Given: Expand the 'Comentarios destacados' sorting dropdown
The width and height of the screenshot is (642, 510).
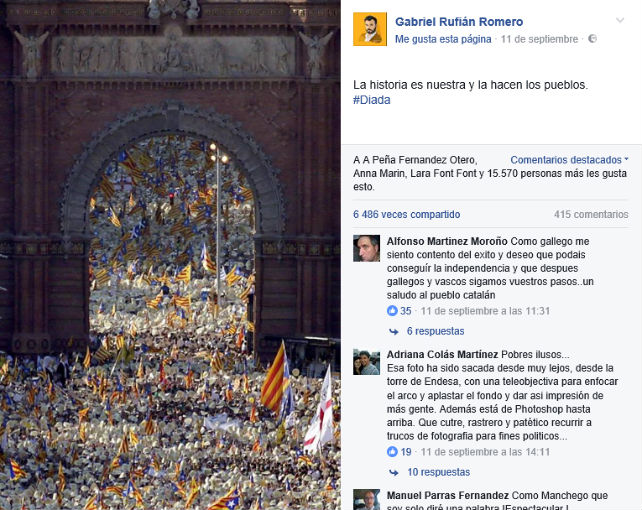Looking at the screenshot, I should click(x=569, y=160).
